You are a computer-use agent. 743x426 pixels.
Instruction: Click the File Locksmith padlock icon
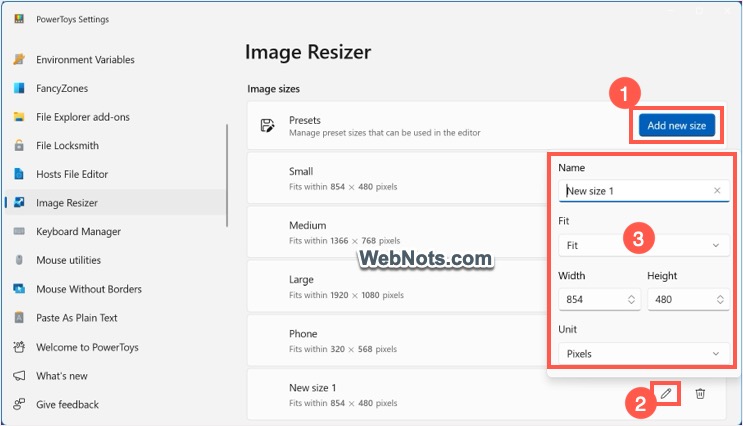19,145
